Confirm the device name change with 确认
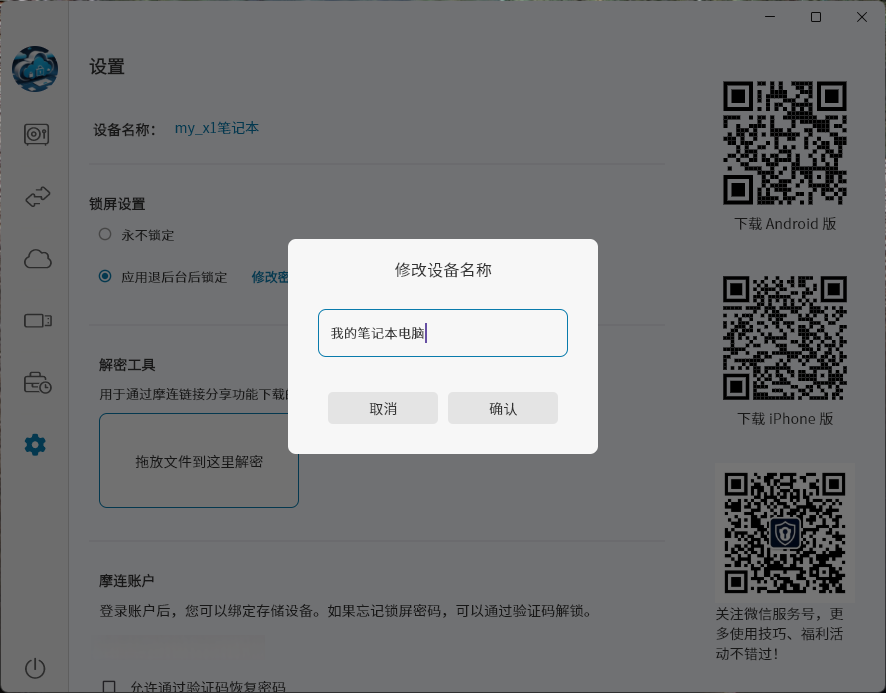 tap(502, 407)
